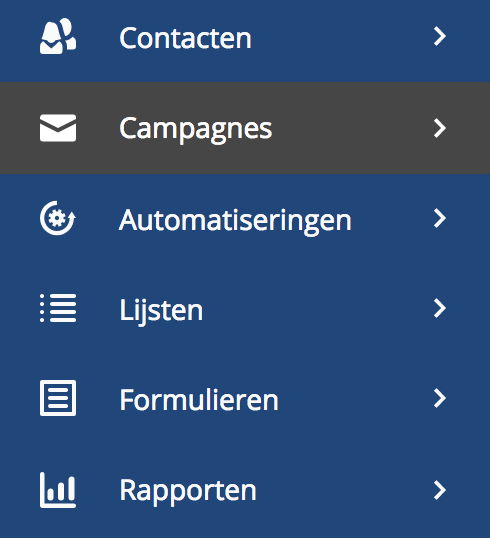Expand the Rapporten chevron arrow
Viewport: 490px width, 538px height.
(440, 490)
